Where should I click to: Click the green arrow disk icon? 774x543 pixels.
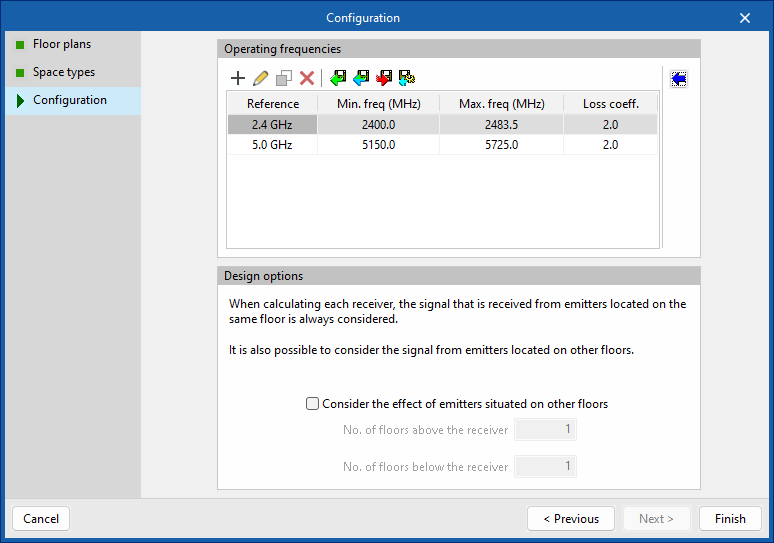[338, 78]
